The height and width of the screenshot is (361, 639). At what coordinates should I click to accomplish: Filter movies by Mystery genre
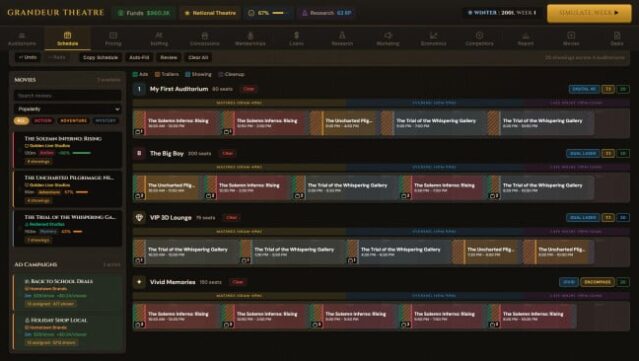[x=106, y=121]
